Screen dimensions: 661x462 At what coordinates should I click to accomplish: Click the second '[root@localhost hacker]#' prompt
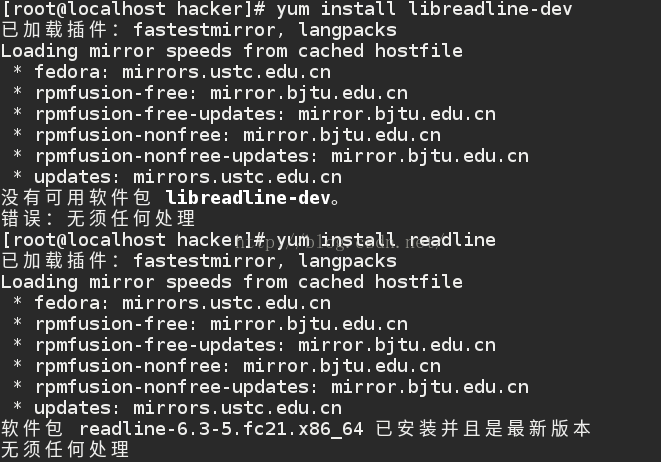pos(133,240)
